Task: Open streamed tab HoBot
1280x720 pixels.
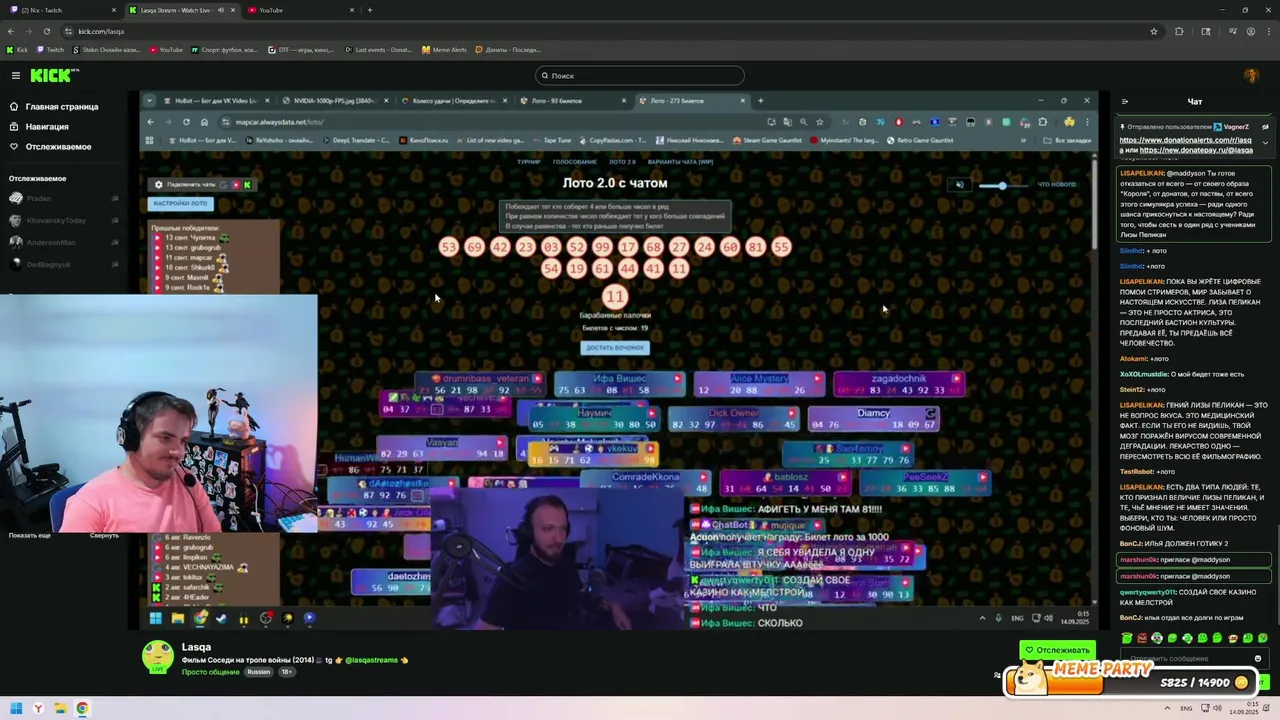Action: pyautogui.click(x=216, y=100)
